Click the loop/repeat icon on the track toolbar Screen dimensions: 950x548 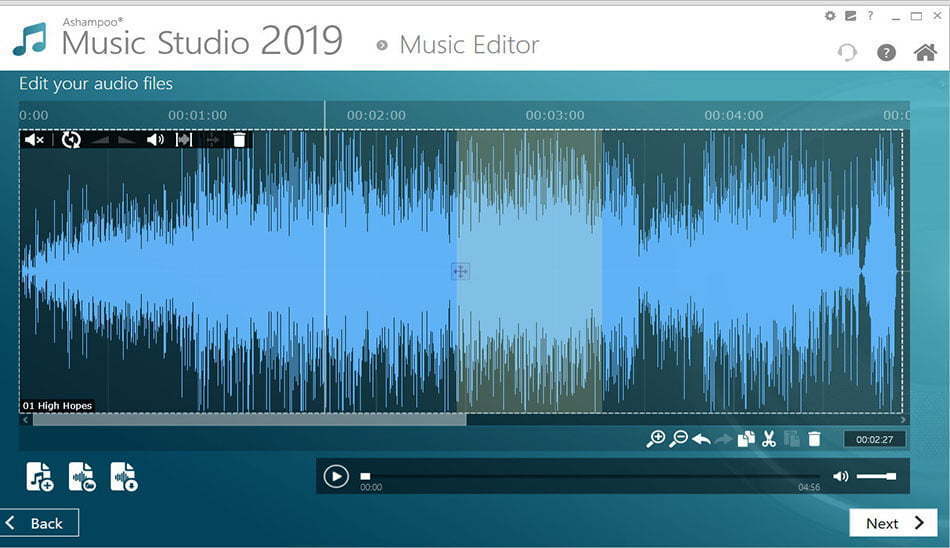coord(71,140)
